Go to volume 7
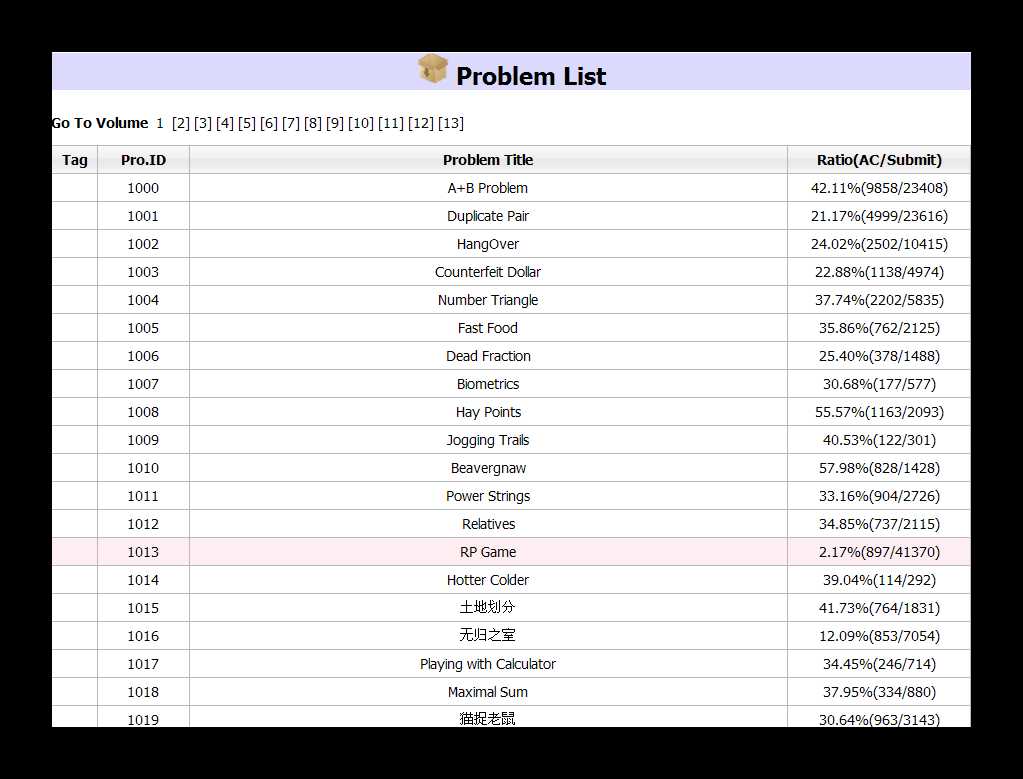The height and width of the screenshot is (779, 1023). click(x=291, y=123)
